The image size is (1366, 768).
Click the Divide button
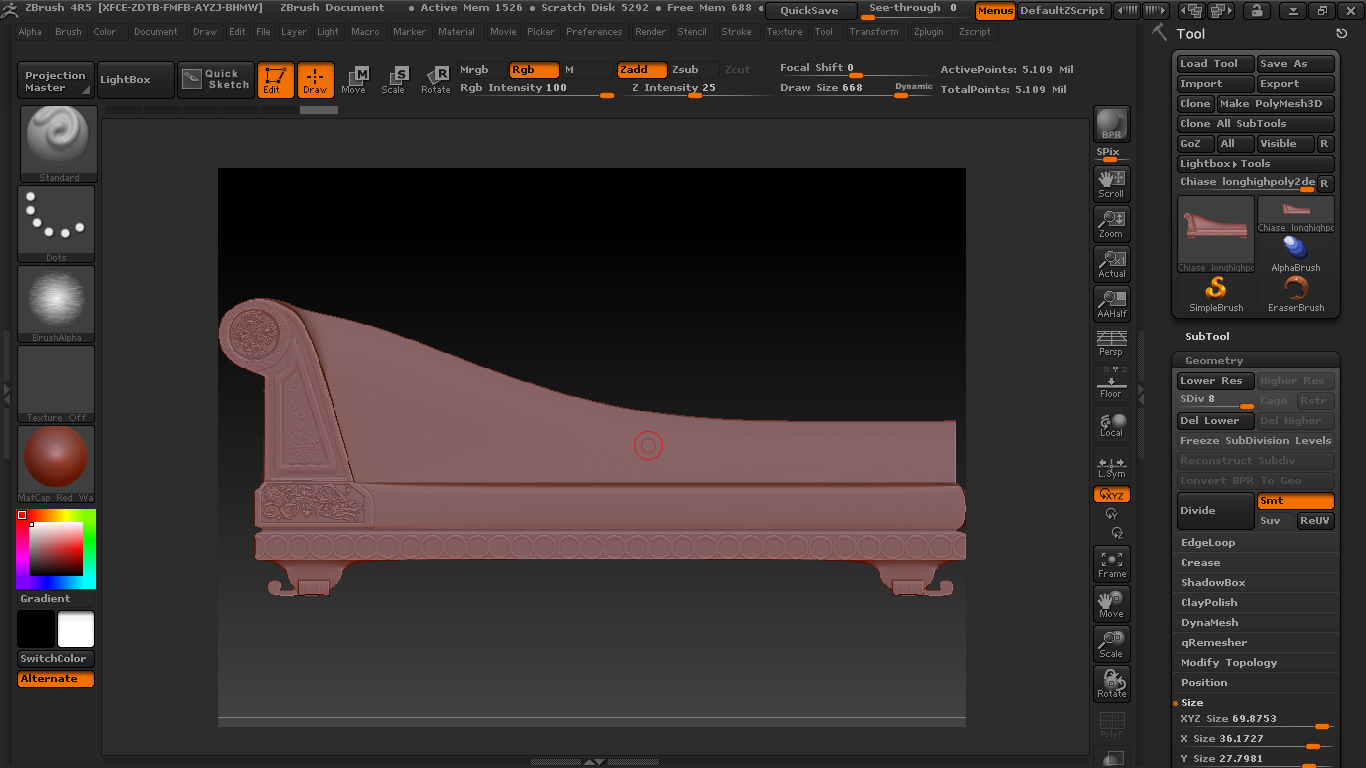click(x=1216, y=511)
